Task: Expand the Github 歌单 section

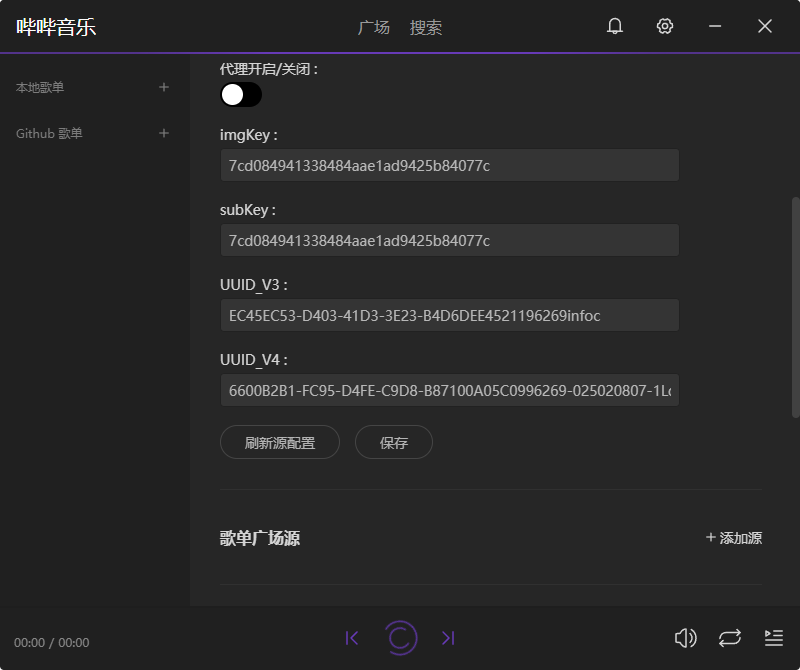Action: pos(164,133)
